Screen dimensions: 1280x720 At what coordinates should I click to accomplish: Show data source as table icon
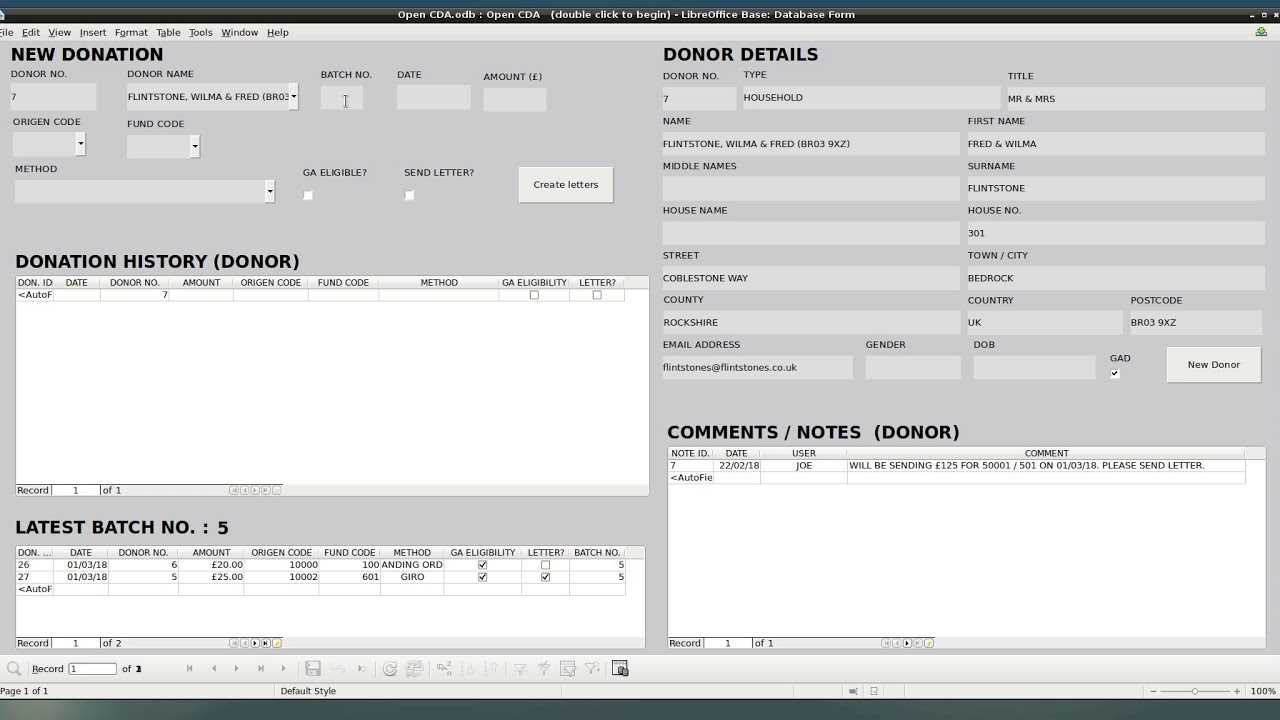[x=620, y=669]
